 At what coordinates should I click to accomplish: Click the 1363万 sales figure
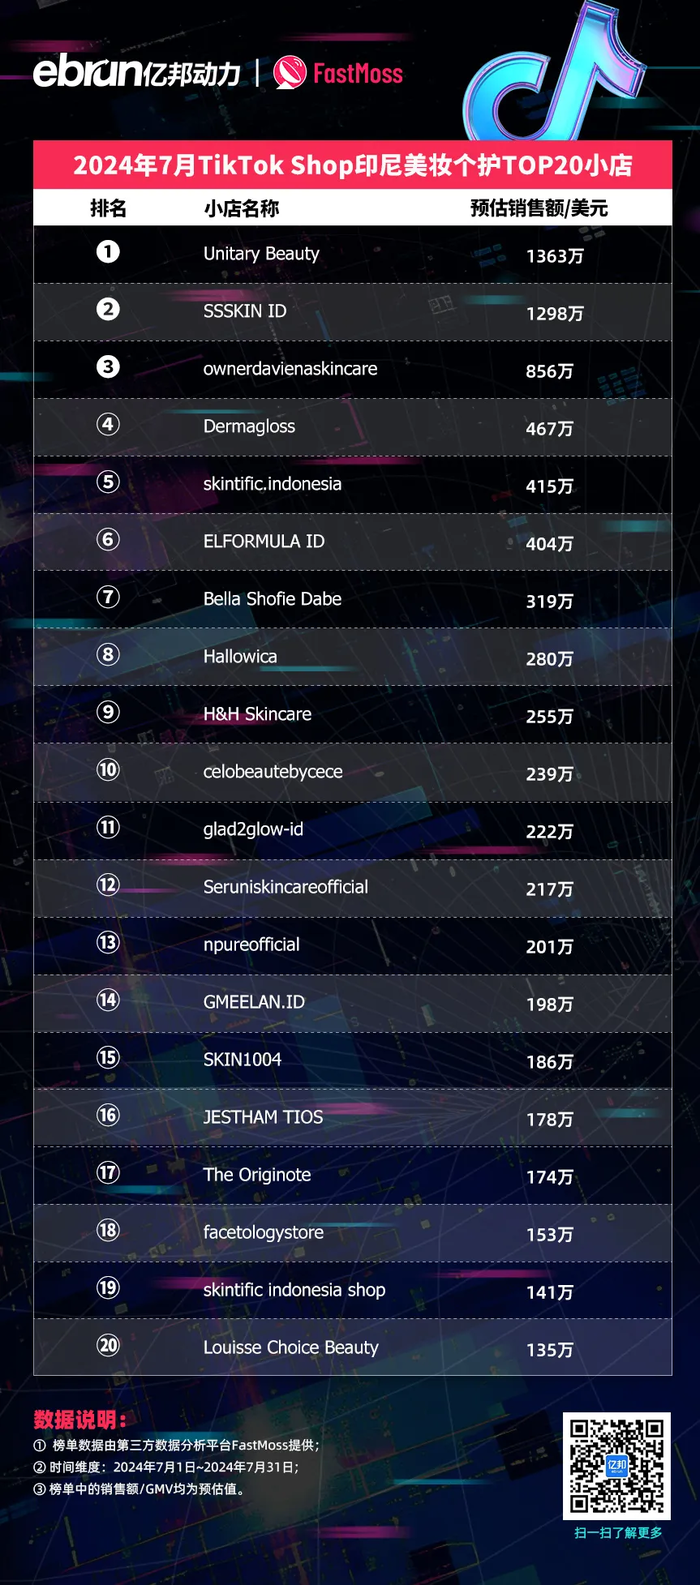pos(554,256)
